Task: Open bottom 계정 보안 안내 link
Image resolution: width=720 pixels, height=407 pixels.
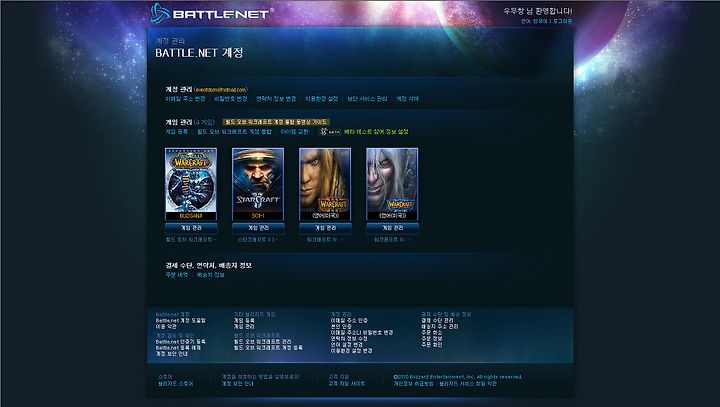Action: [237, 384]
